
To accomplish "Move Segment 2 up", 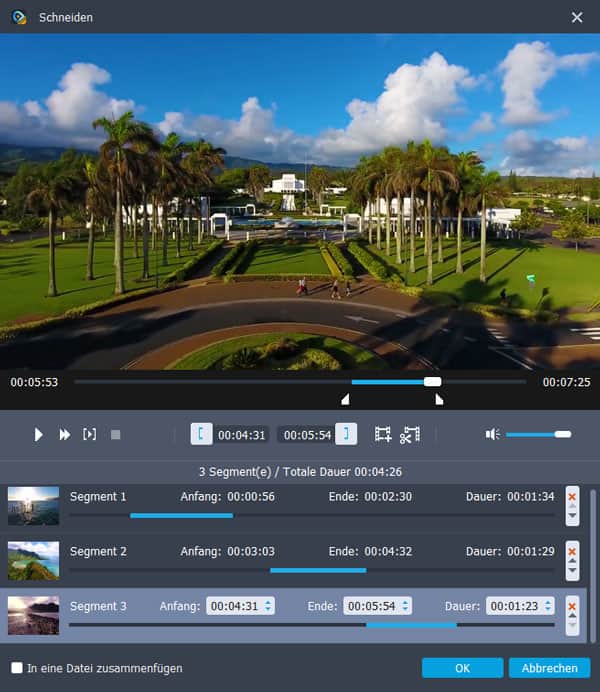I will coord(572,561).
